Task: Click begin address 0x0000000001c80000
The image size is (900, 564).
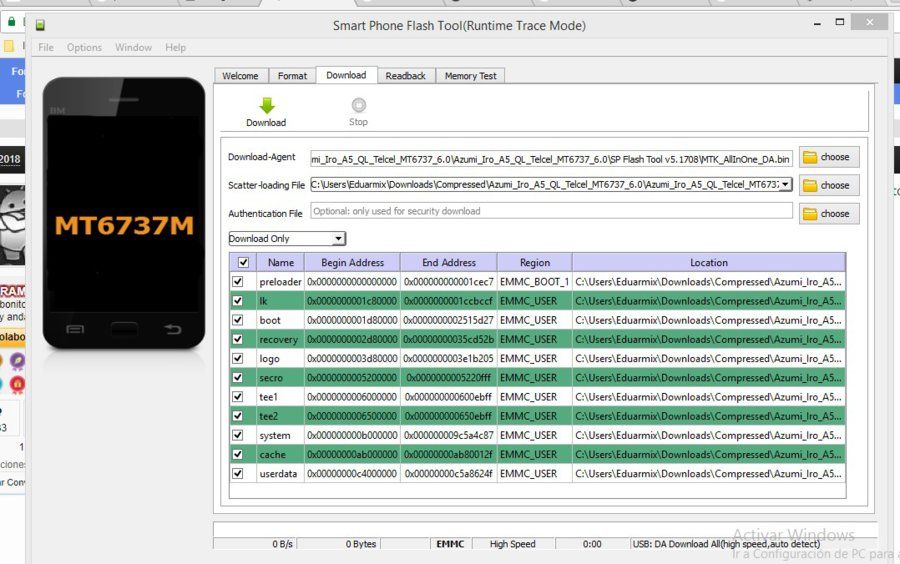Action: point(352,301)
